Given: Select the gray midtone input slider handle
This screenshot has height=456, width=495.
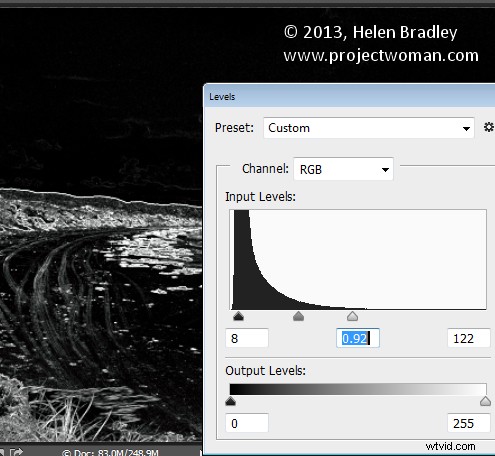Looking at the screenshot, I should coord(298,316).
